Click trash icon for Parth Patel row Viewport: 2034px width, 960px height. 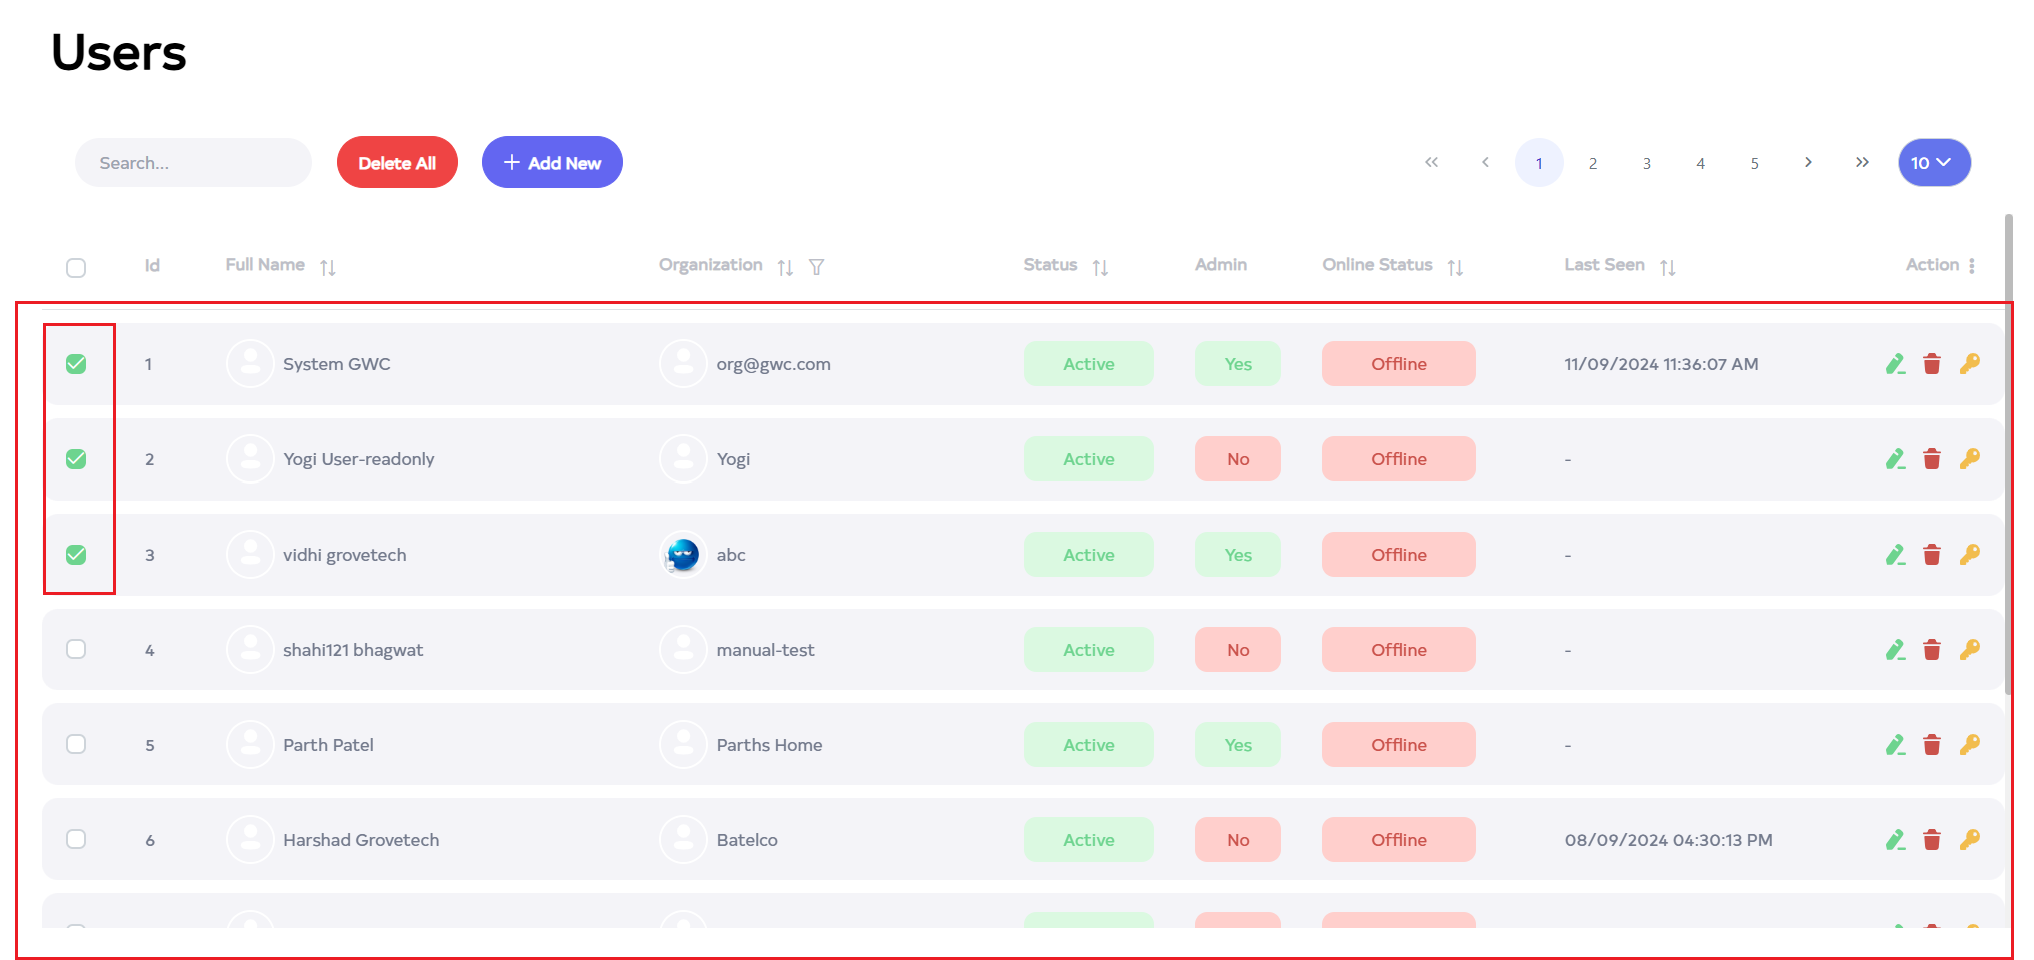tap(1932, 745)
